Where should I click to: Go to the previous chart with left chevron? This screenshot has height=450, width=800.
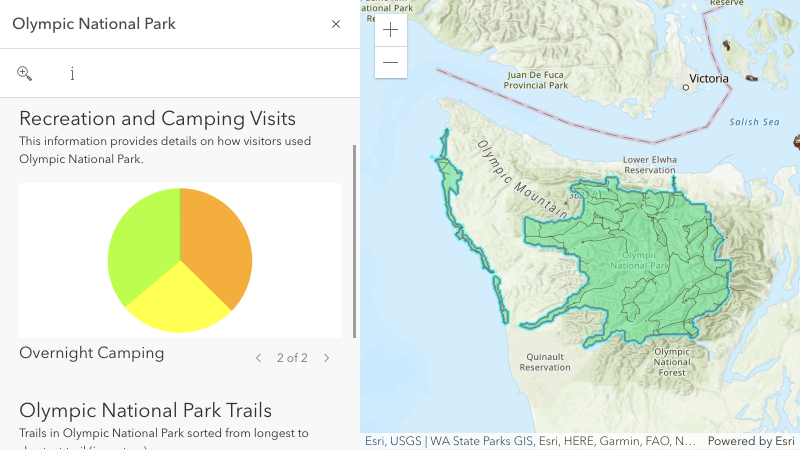click(x=258, y=358)
